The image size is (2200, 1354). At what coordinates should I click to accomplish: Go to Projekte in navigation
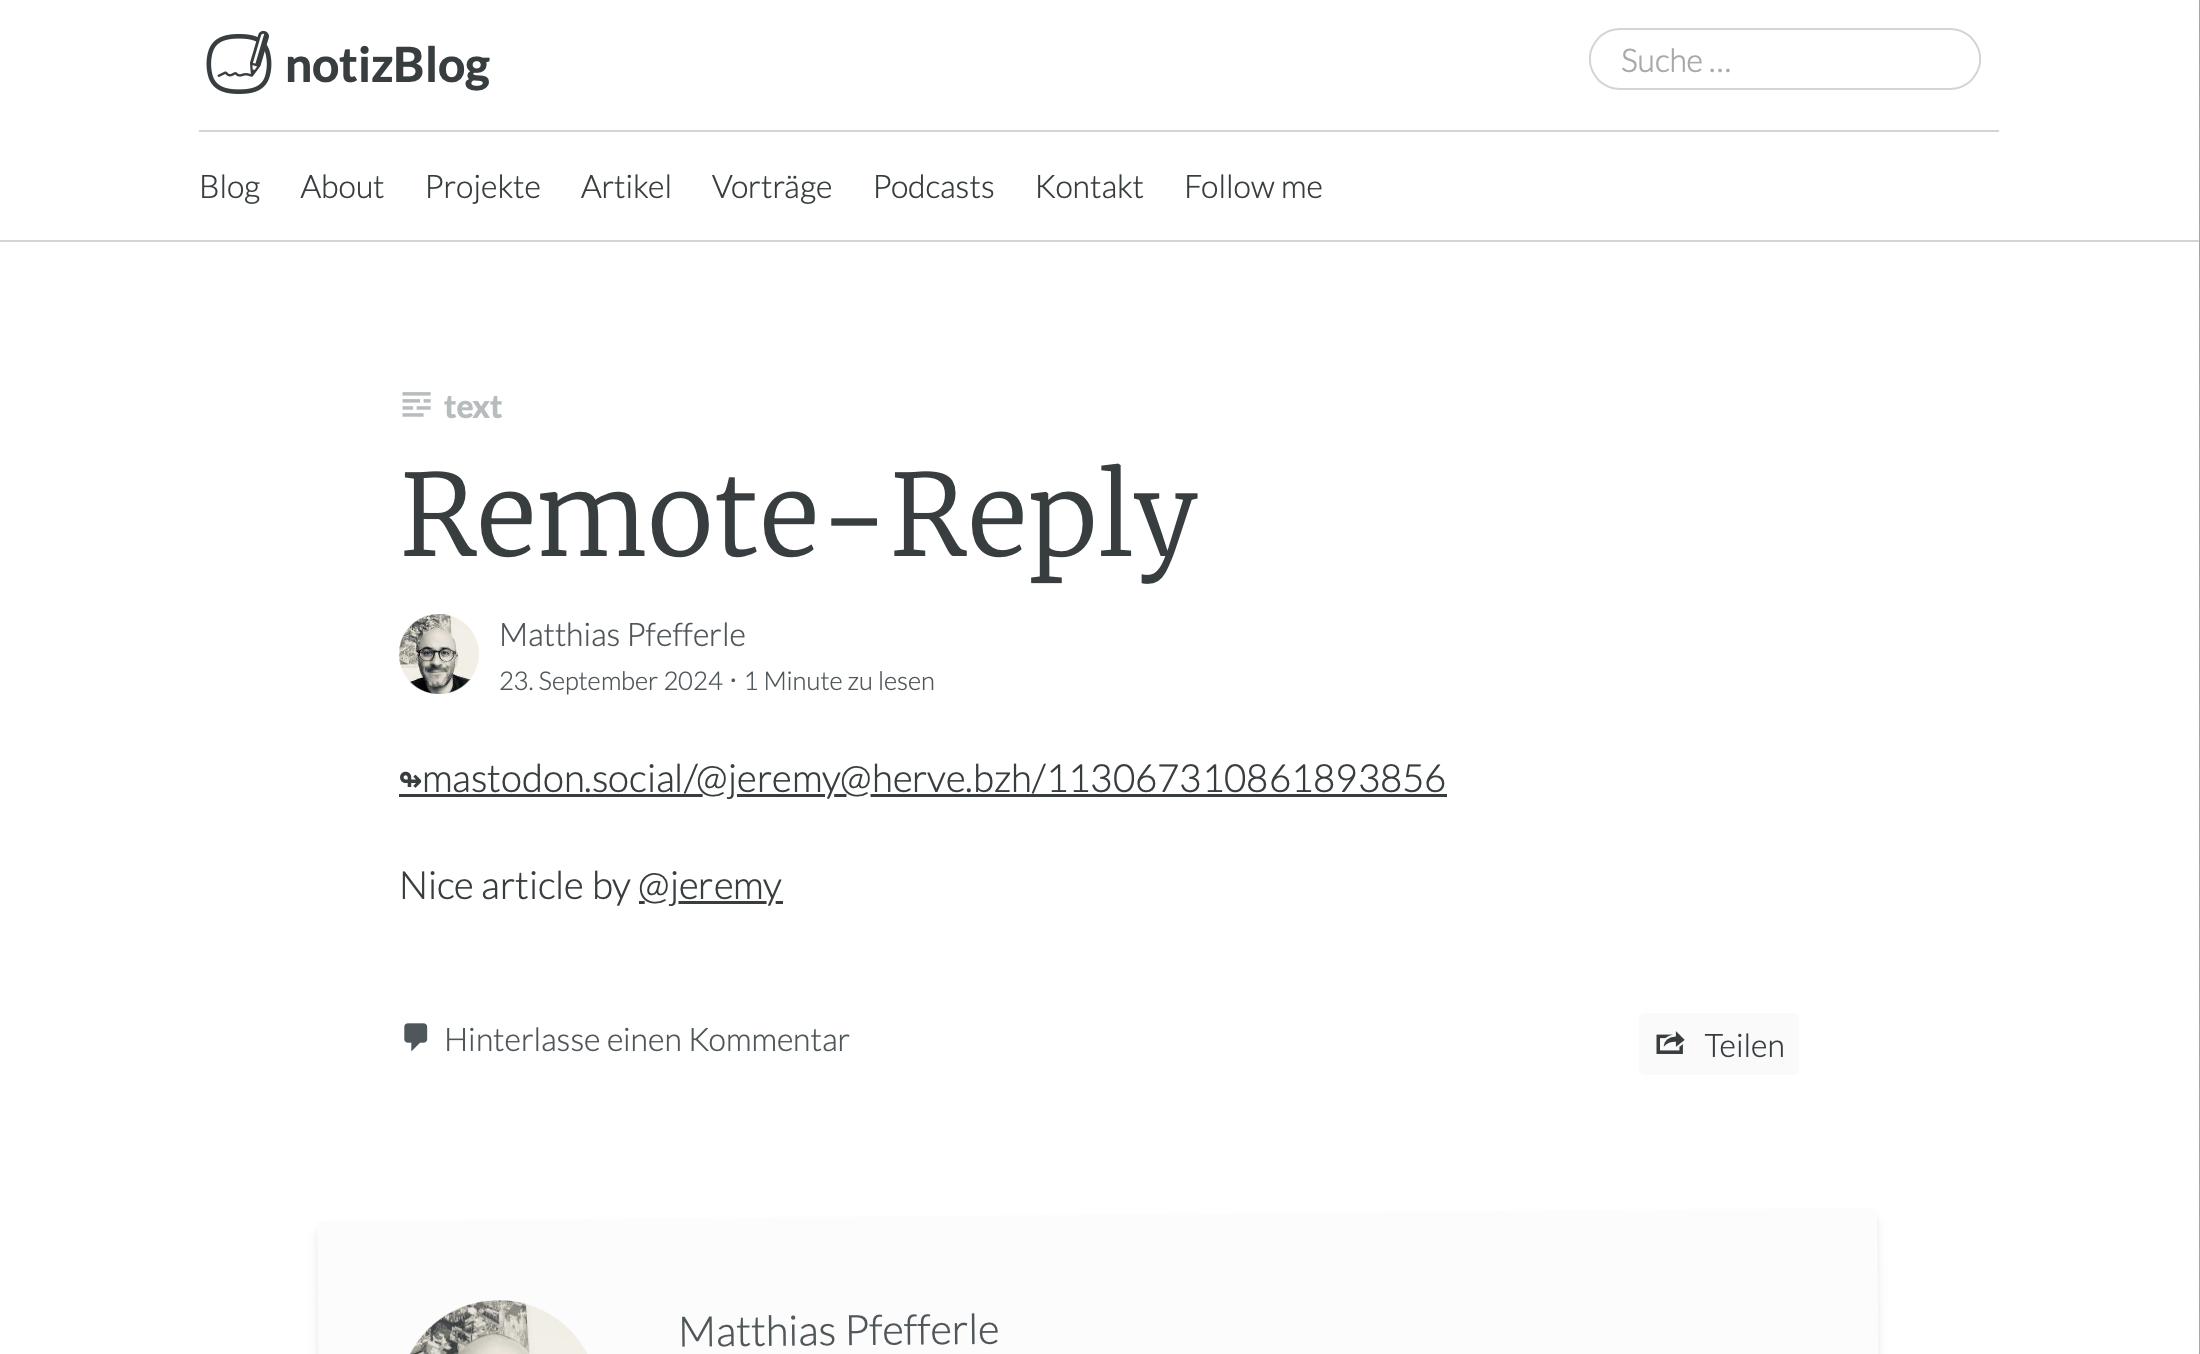[x=483, y=187]
